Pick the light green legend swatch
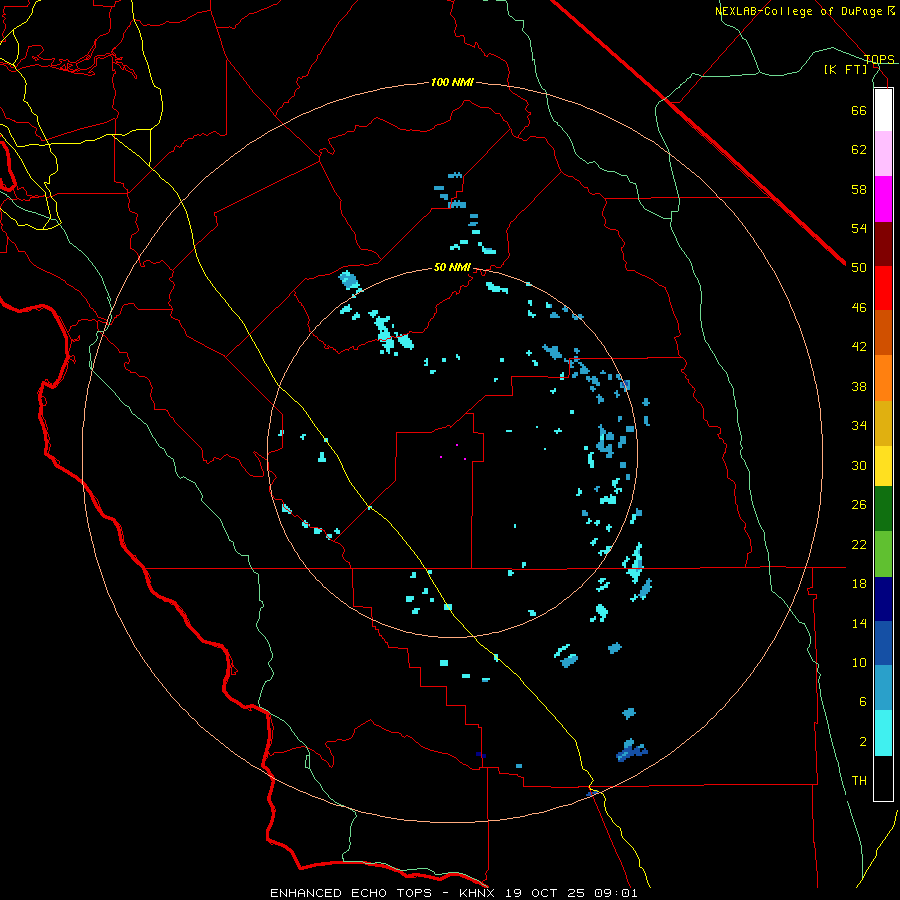This screenshot has height=900, width=900. pyautogui.click(x=883, y=554)
